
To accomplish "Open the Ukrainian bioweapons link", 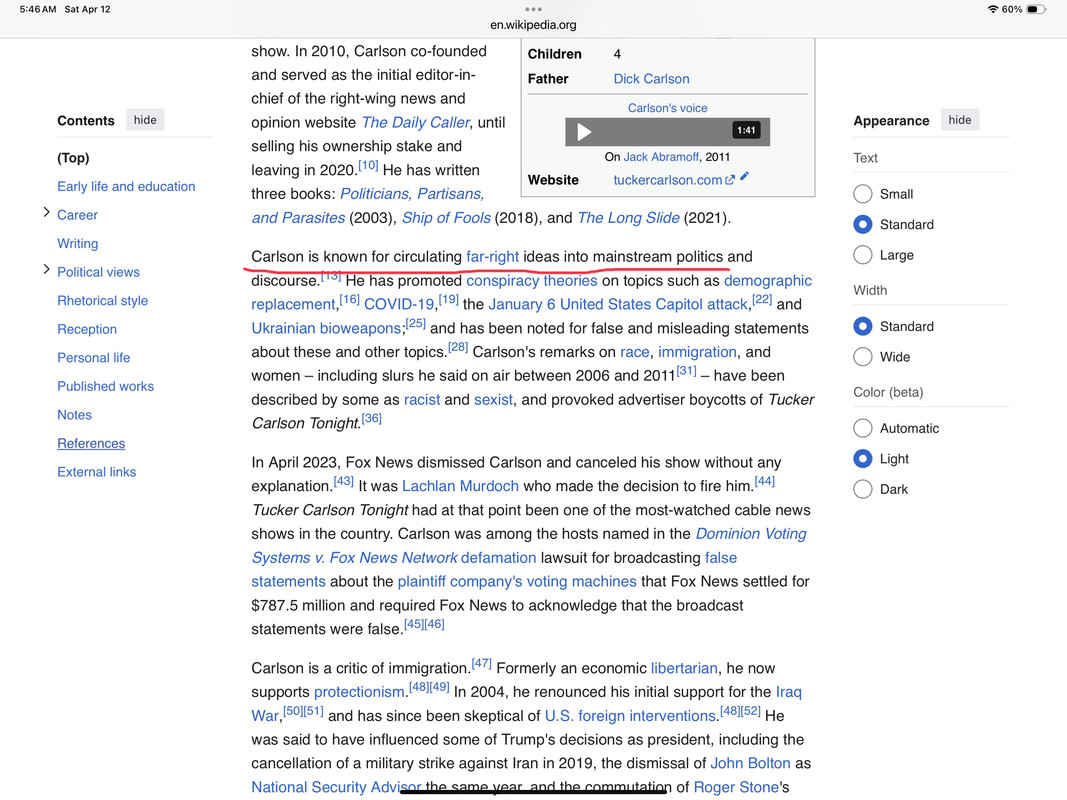I will pos(326,328).
